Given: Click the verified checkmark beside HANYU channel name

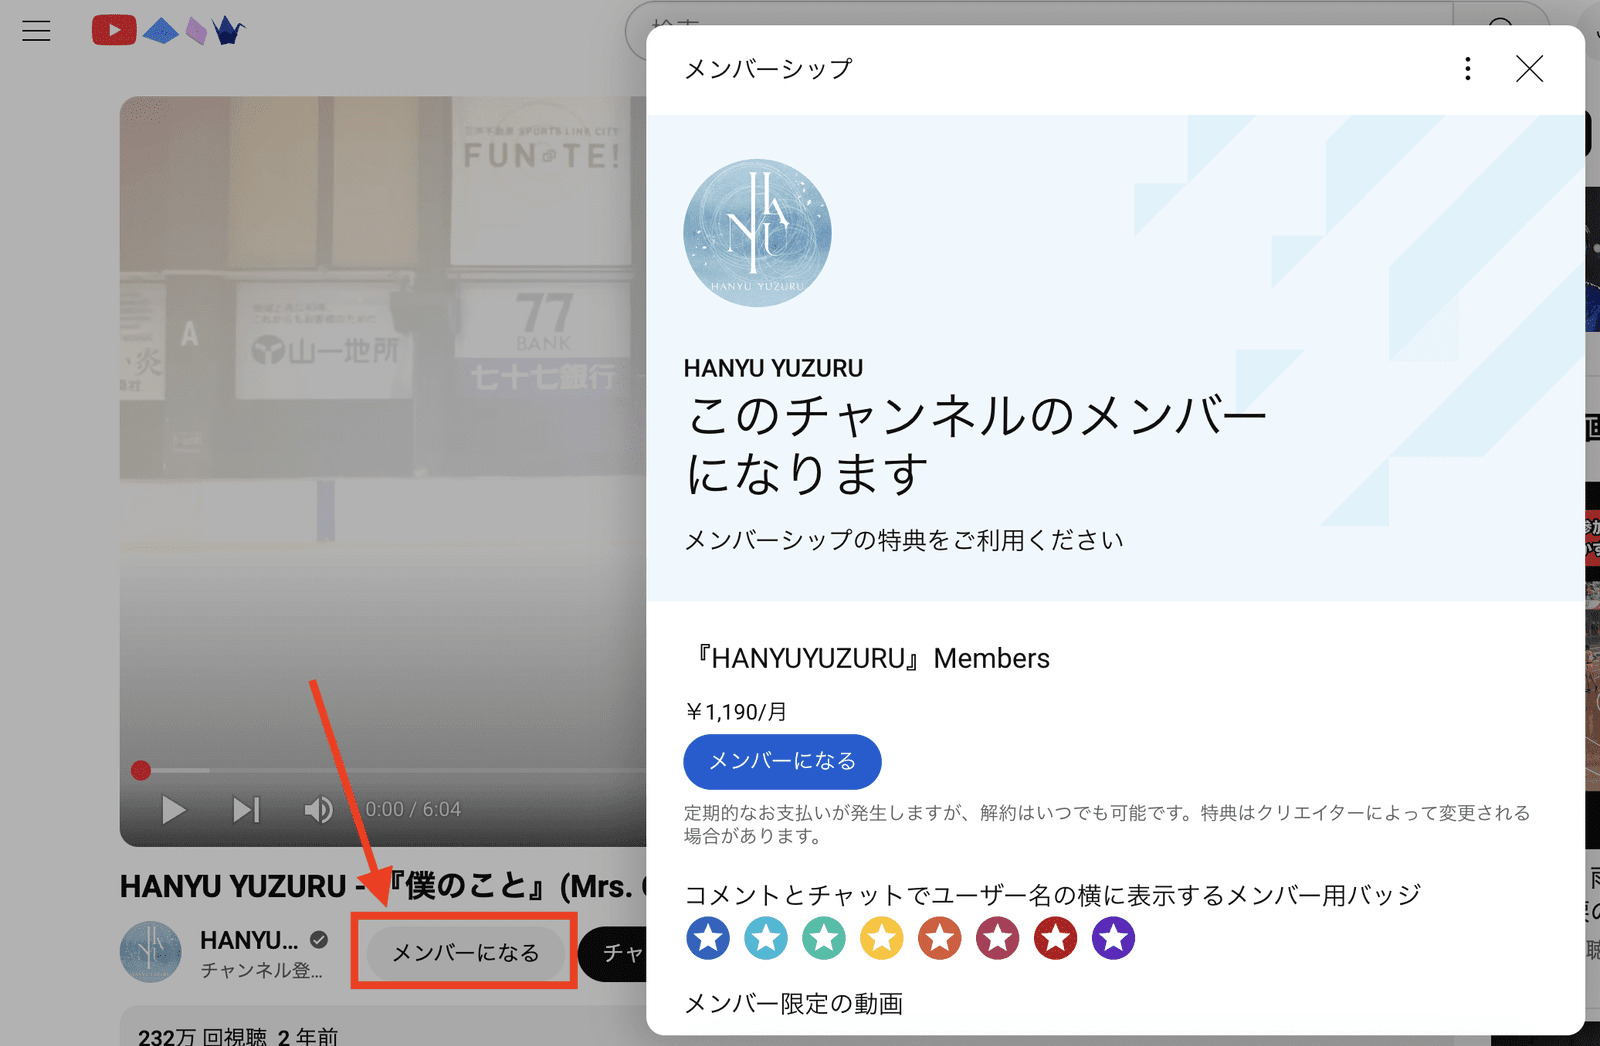Looking at the screenshot, I should click(318, 938).
